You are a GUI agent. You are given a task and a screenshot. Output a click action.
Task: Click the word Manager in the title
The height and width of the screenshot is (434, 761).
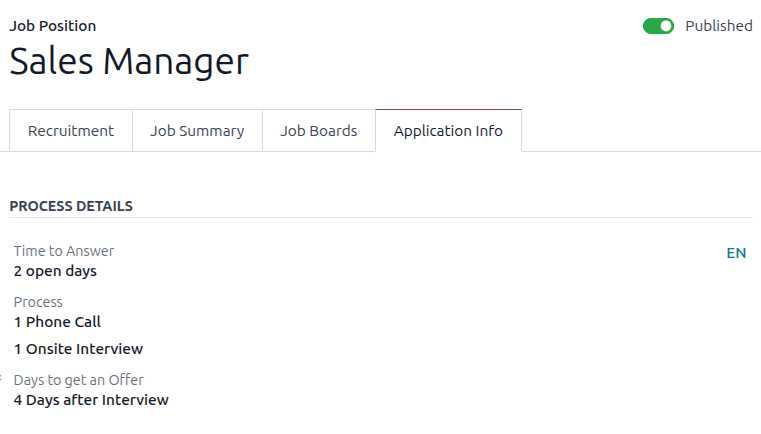pyautogui.click(x=176, y=62)
